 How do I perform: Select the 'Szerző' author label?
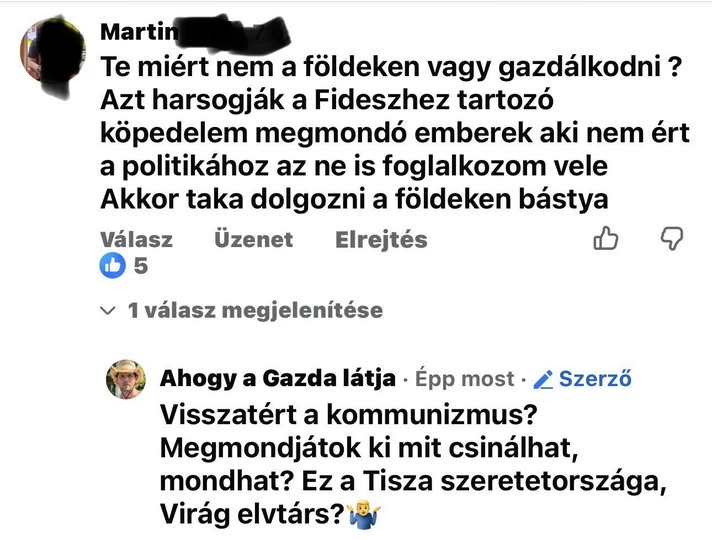point(595,379)
